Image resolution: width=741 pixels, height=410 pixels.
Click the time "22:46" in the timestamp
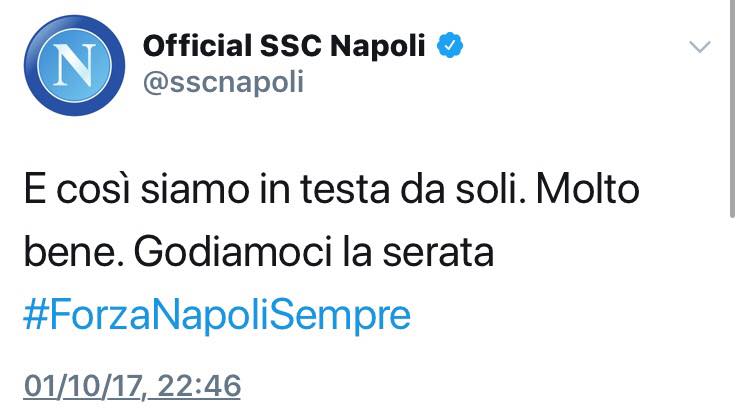pos(205,386)
